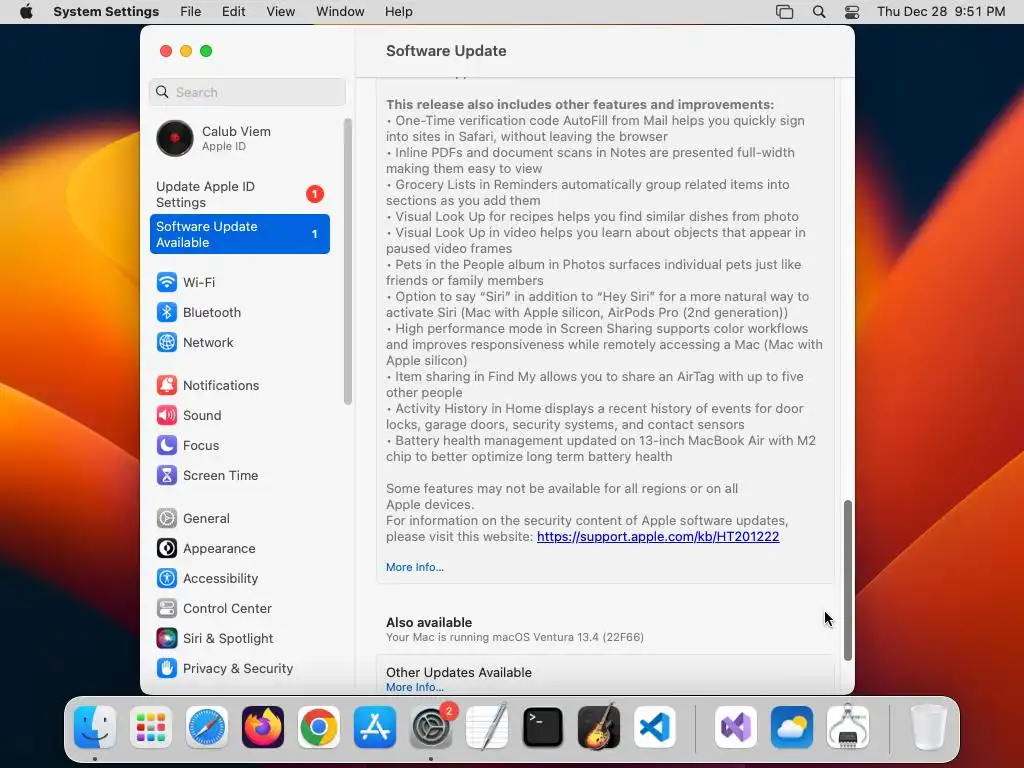This screenshot has height=768, width=1024.
Task: Select the Appearance icon
Action: (167, 549)
